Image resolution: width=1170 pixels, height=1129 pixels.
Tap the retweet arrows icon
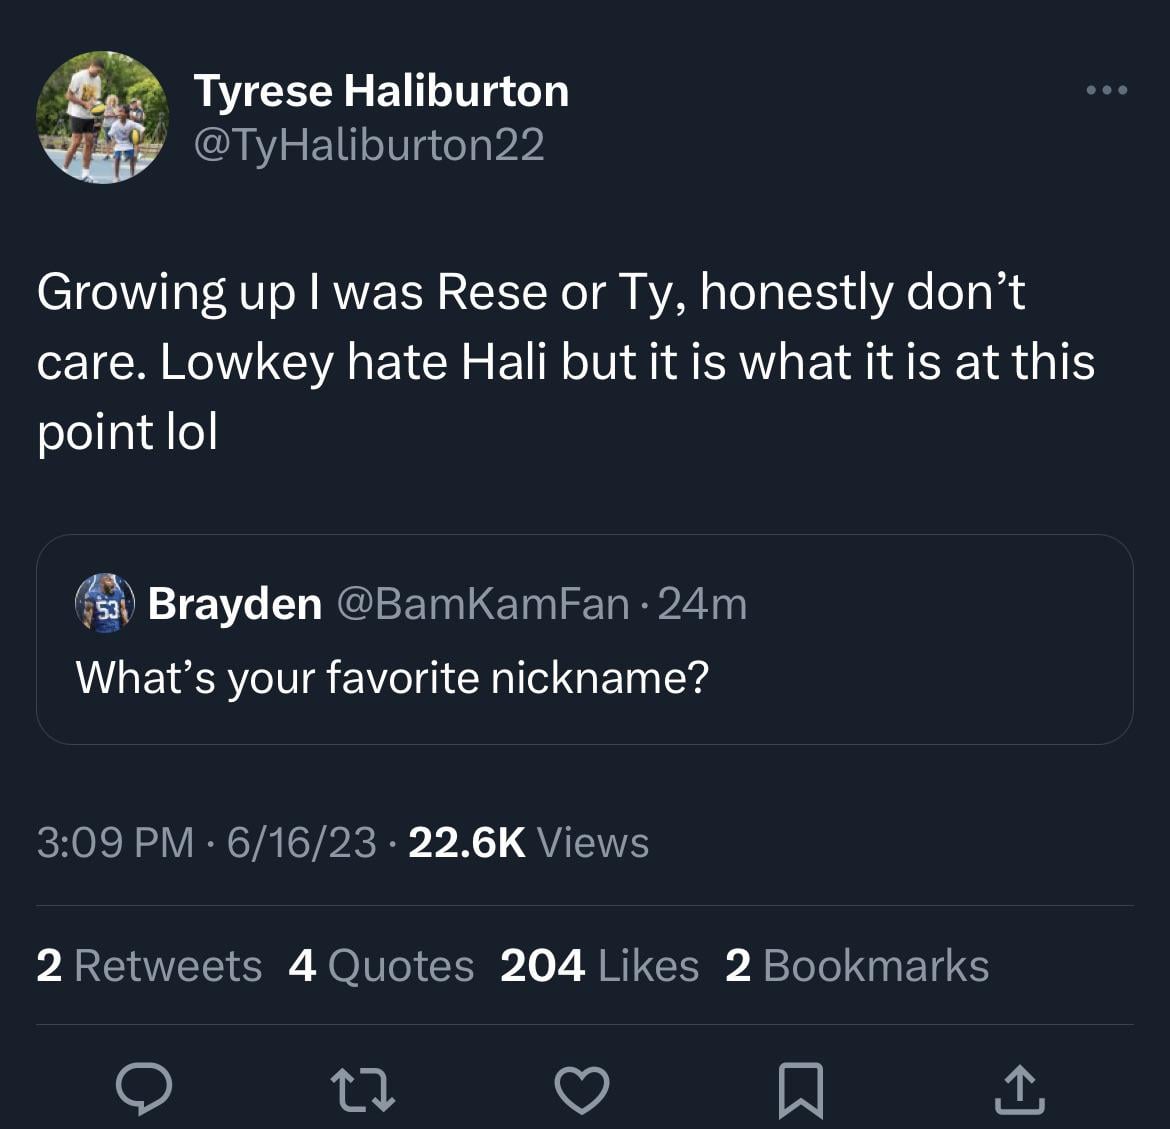364,1088
